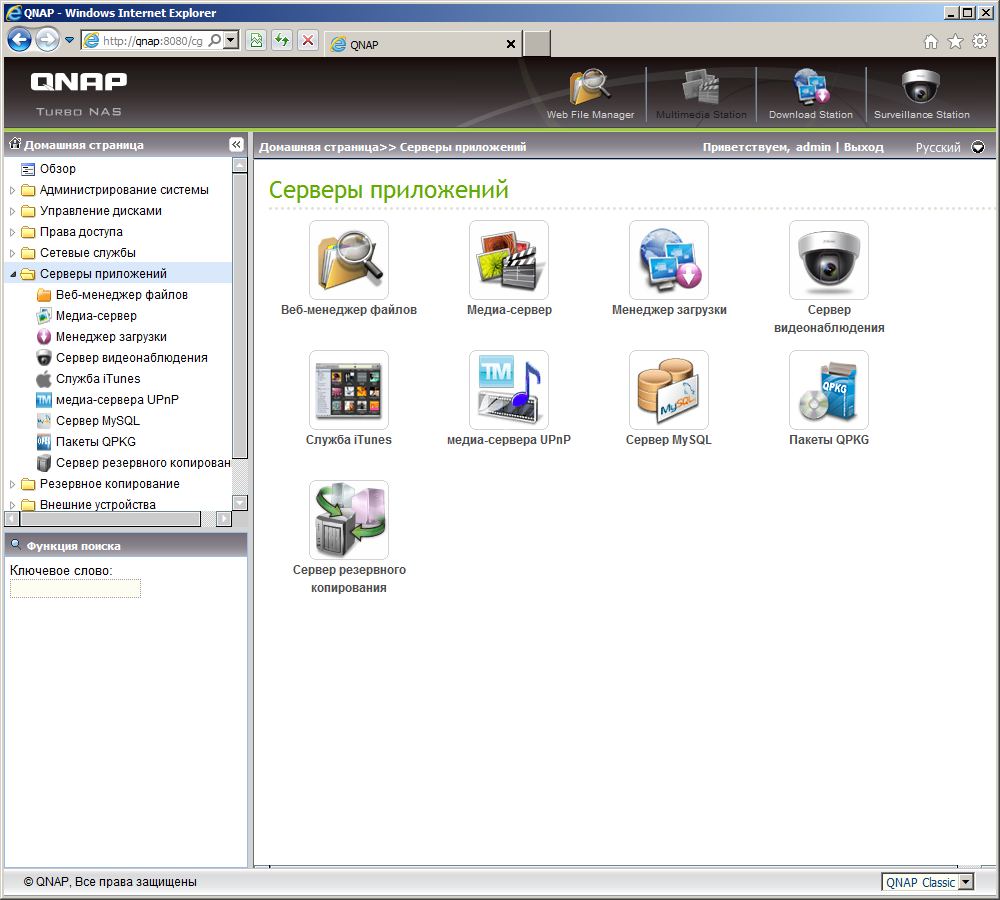Select Медиа-сервер in the sidebar tree
The height and width of the screenshot is (900, 1000).
(x=96, y=316)
